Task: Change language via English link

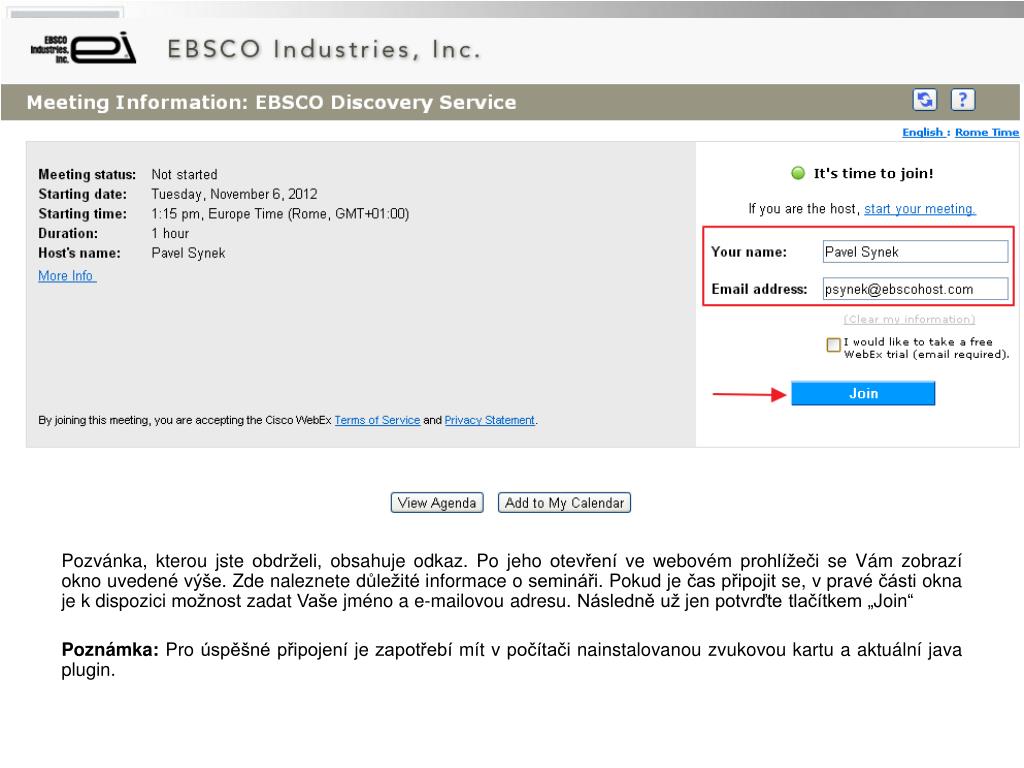Action: coord(923,132)
